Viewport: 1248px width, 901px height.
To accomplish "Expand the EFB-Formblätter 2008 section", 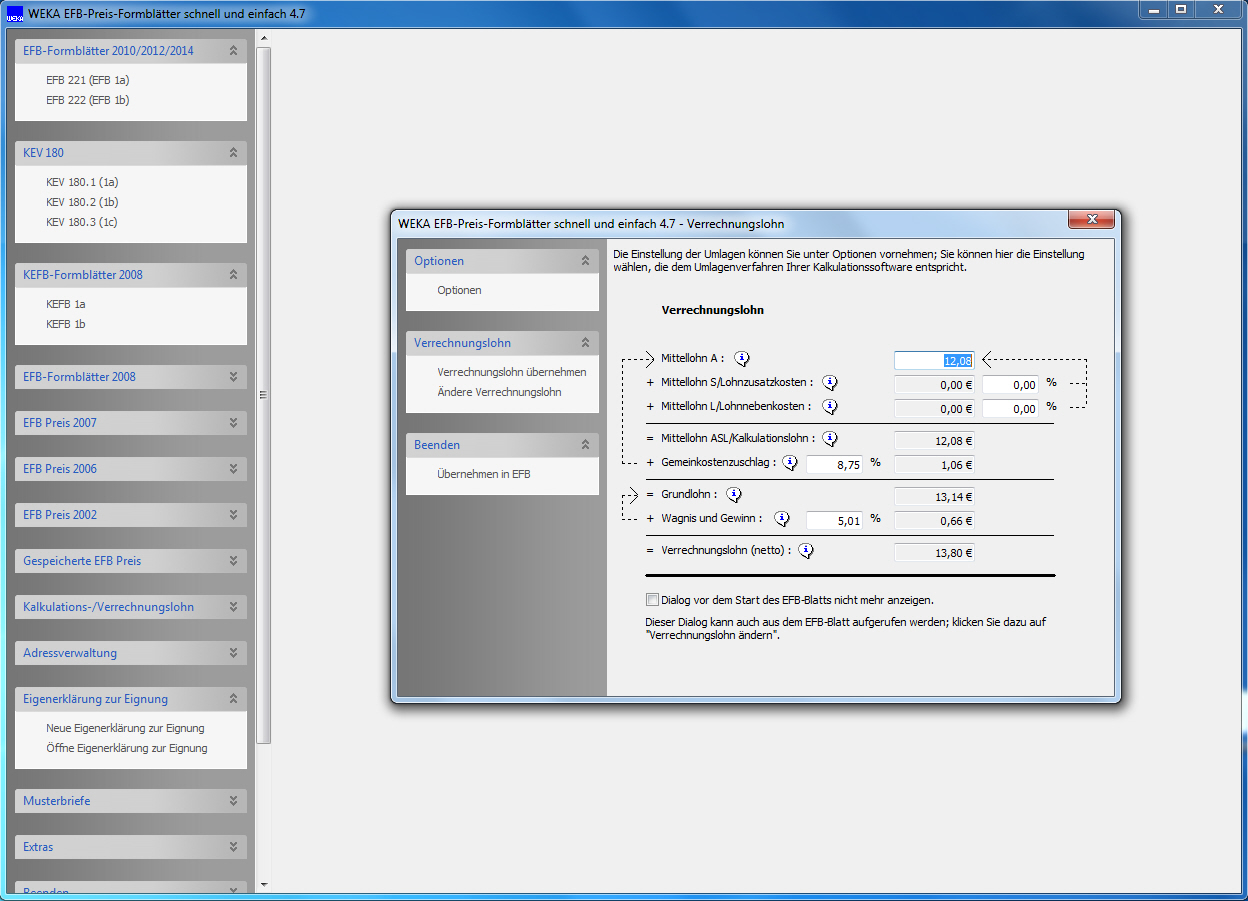I will coord(233,377).
